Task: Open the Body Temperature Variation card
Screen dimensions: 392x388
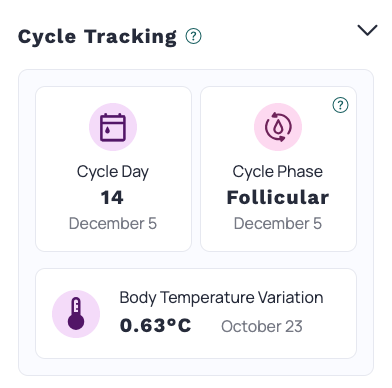Action: pyautogui.click(x=196, y=313)
